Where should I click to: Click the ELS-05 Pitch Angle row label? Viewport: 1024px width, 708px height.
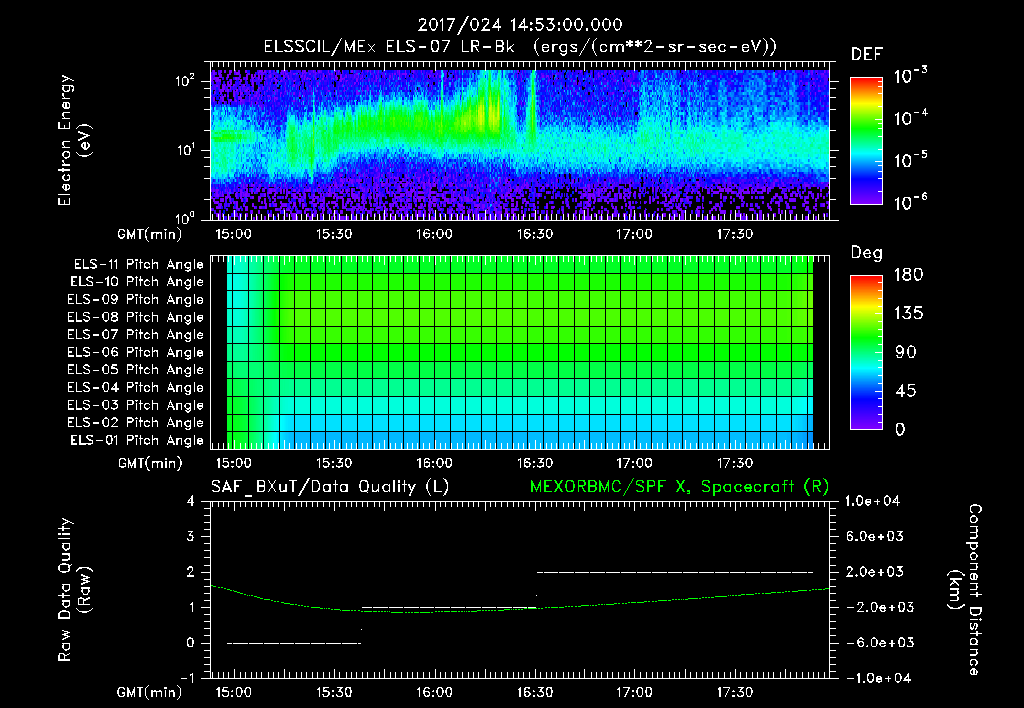click(x=136, y=370)
